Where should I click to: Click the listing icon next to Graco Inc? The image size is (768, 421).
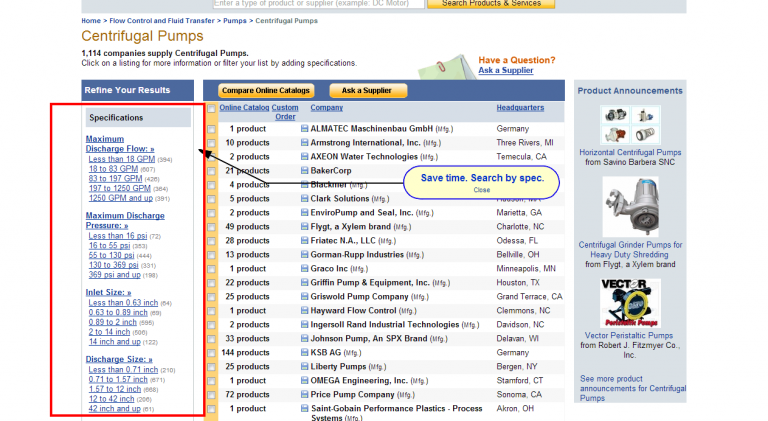pos(305,269)
